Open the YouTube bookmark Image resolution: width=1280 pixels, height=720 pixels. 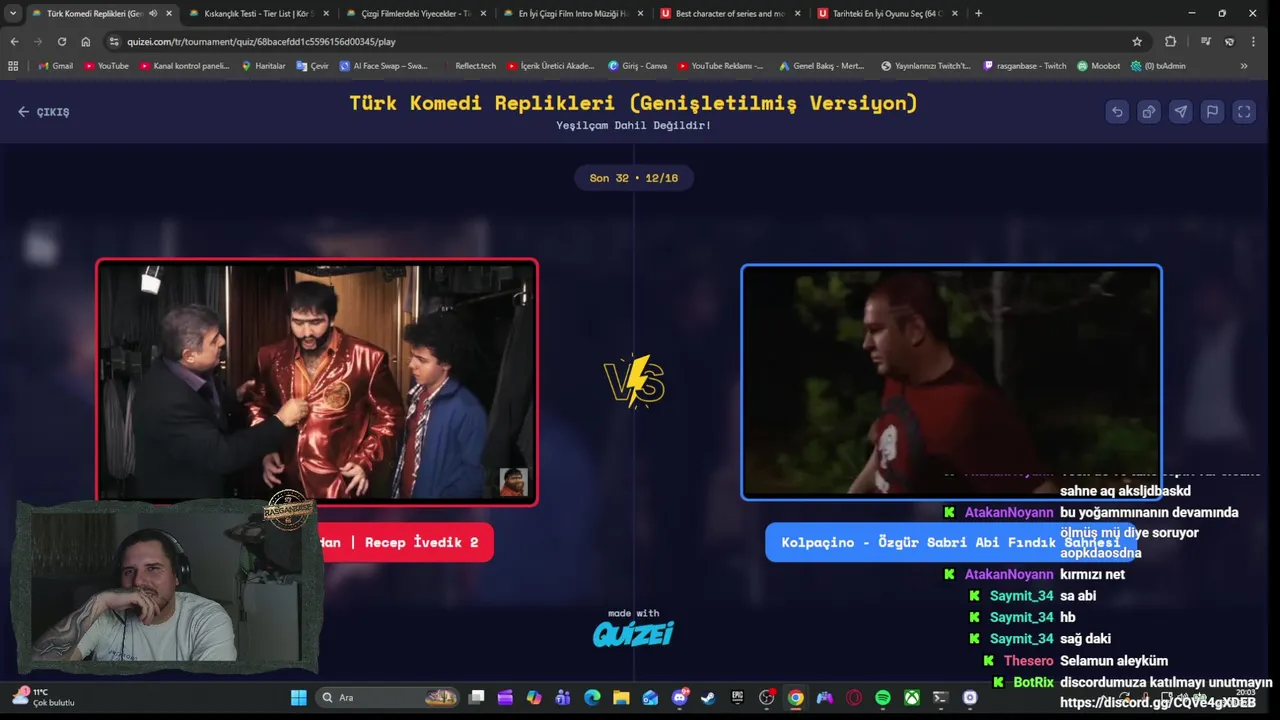point(106,66)
